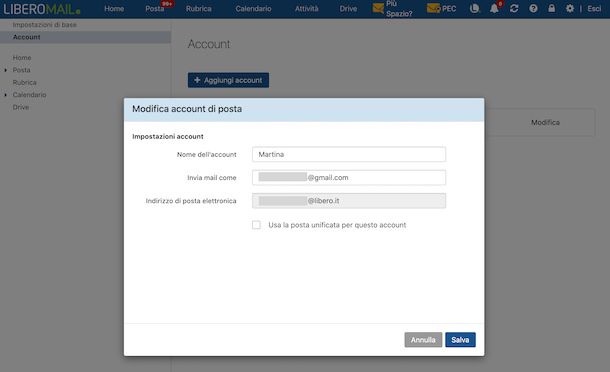The width and height of the screenshot is (610, 372).
Task: Expand the Calendario tree item arrow
Action: pyautogui.click(x=5, y=95)
